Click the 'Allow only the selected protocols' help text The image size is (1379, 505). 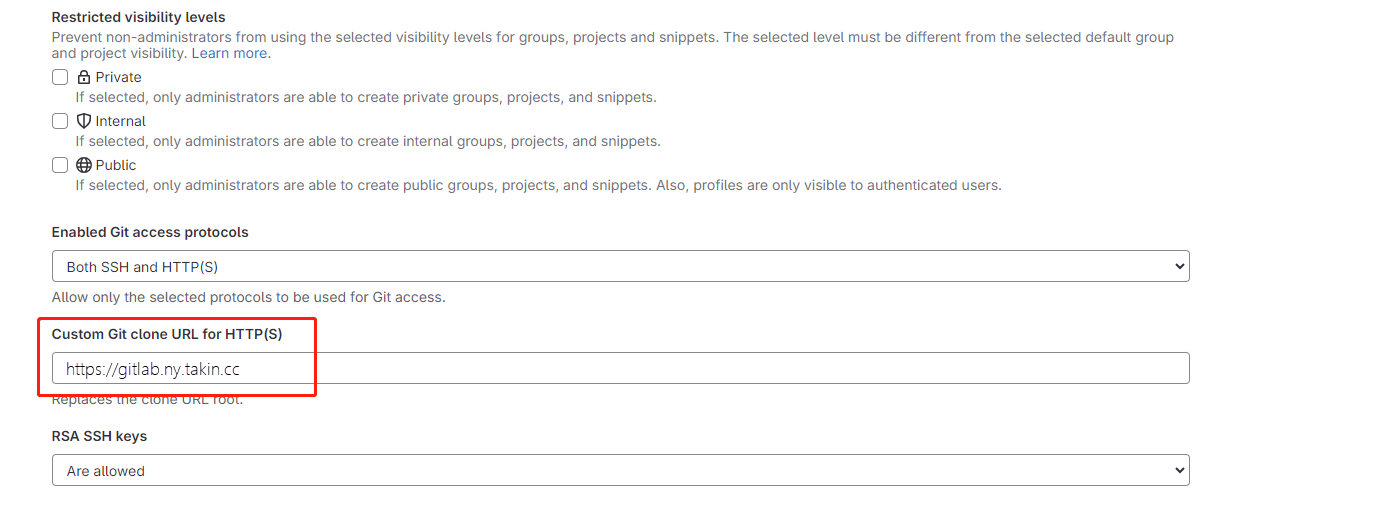point(248,297)
